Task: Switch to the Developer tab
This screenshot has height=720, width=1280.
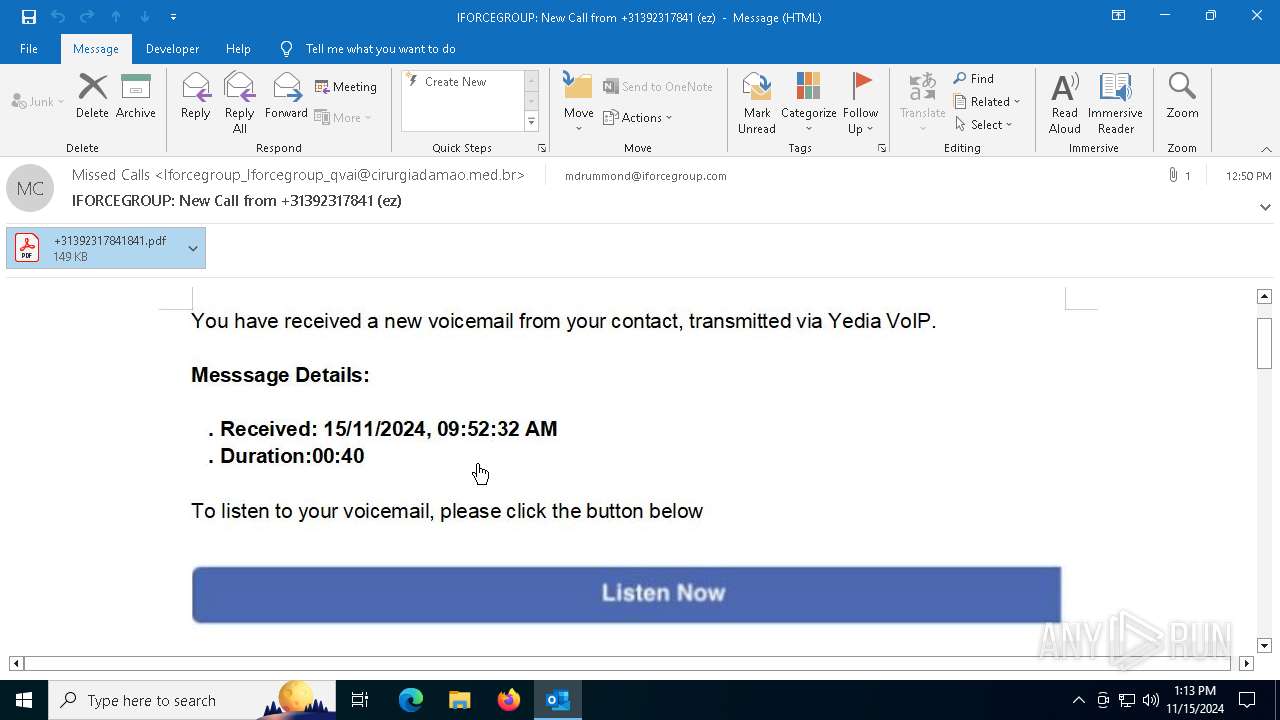Action: pos(172,49)
